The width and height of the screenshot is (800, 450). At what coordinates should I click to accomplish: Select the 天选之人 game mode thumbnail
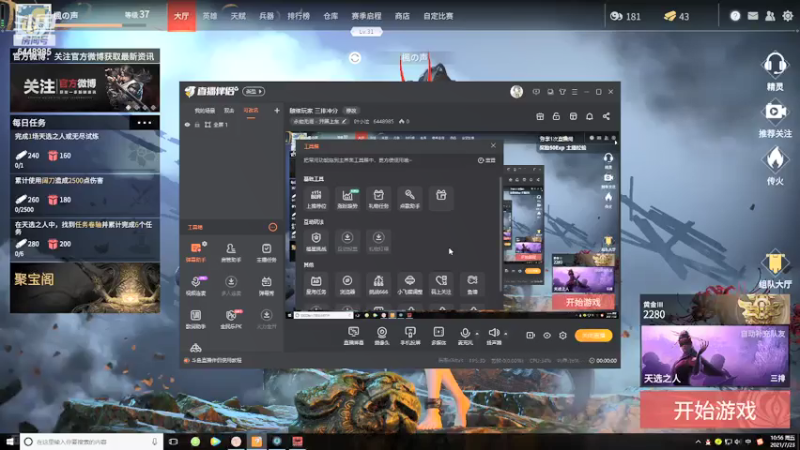pyautogui.click(x=714, y=356)
